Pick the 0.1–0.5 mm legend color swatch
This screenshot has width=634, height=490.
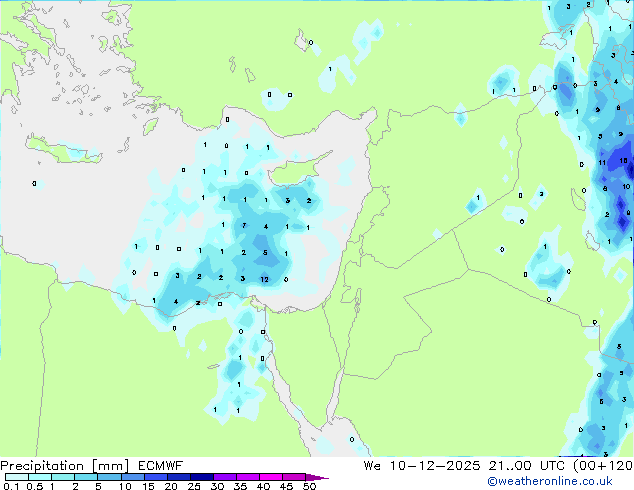pyautogui.click(x=17, y=477)
